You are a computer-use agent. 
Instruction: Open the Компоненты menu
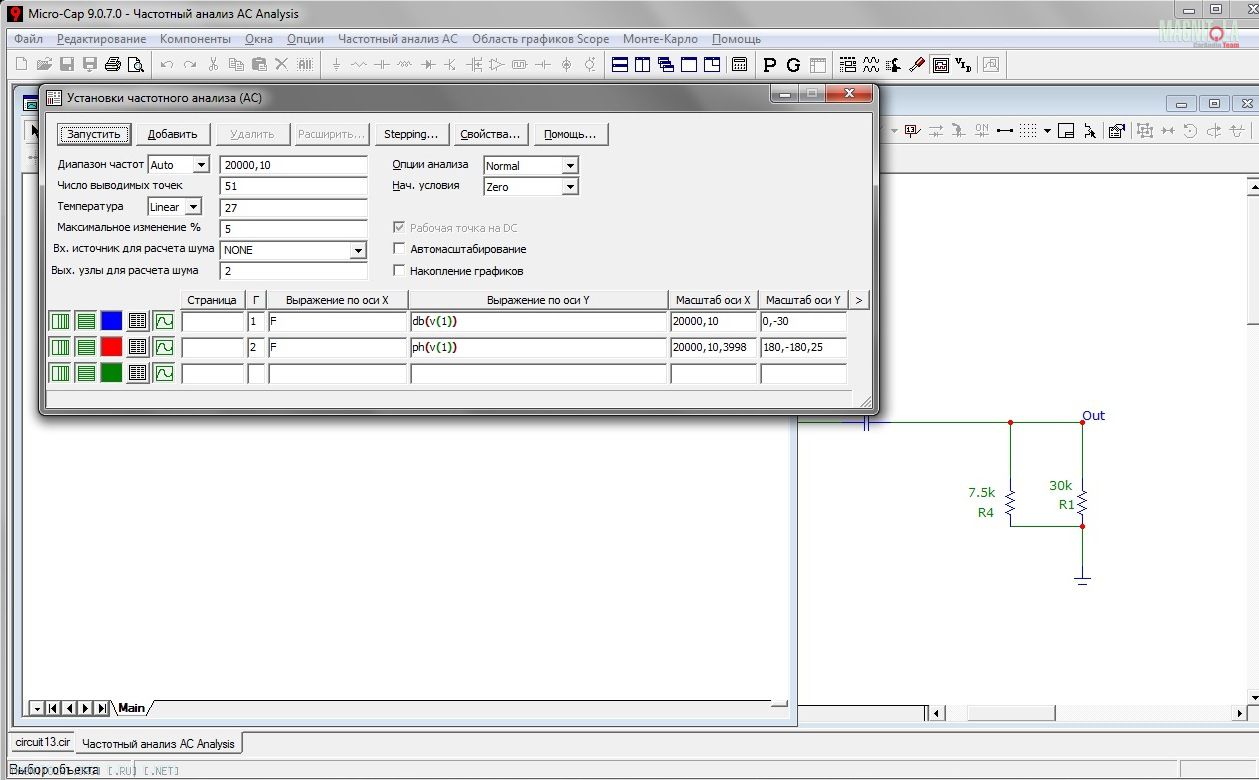click(x=195, y=39)
